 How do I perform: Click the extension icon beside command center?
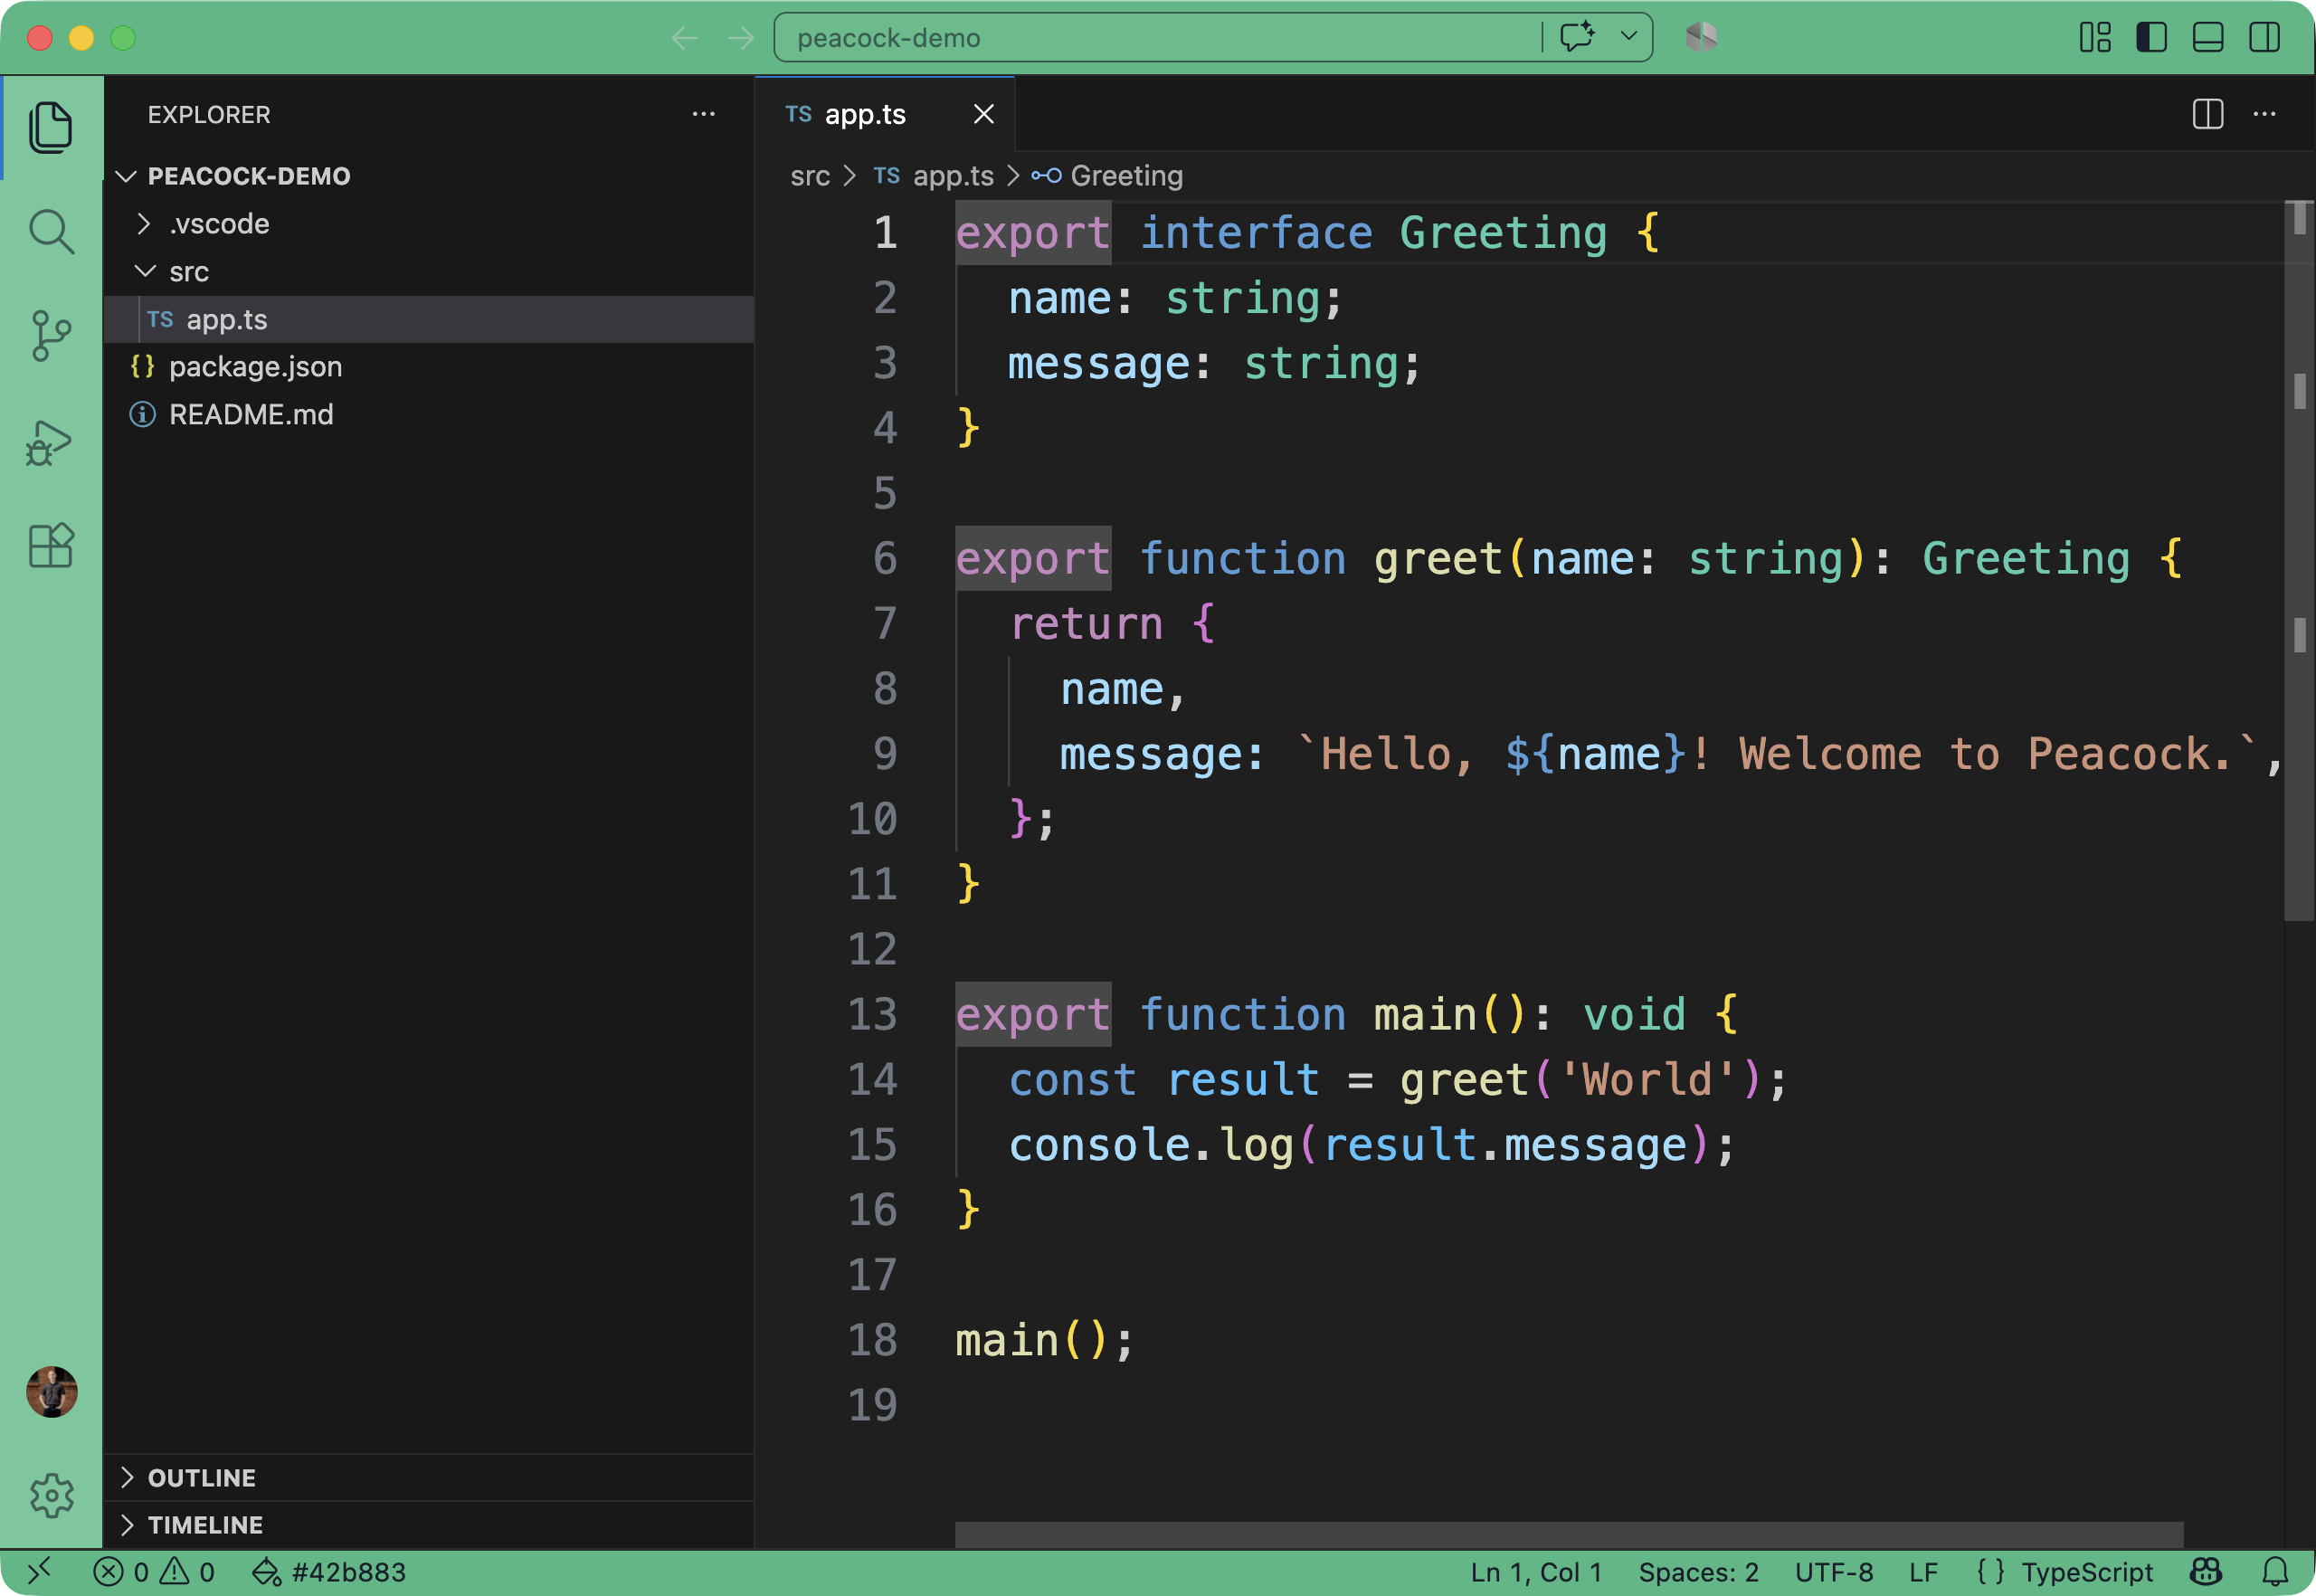[1701, 37]
